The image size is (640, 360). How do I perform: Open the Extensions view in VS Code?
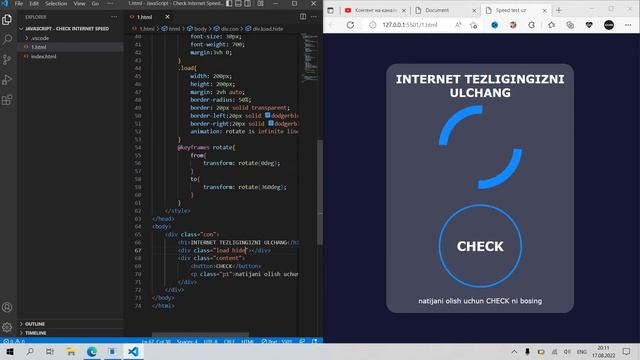pyautogui.click(x=7, y=100)
